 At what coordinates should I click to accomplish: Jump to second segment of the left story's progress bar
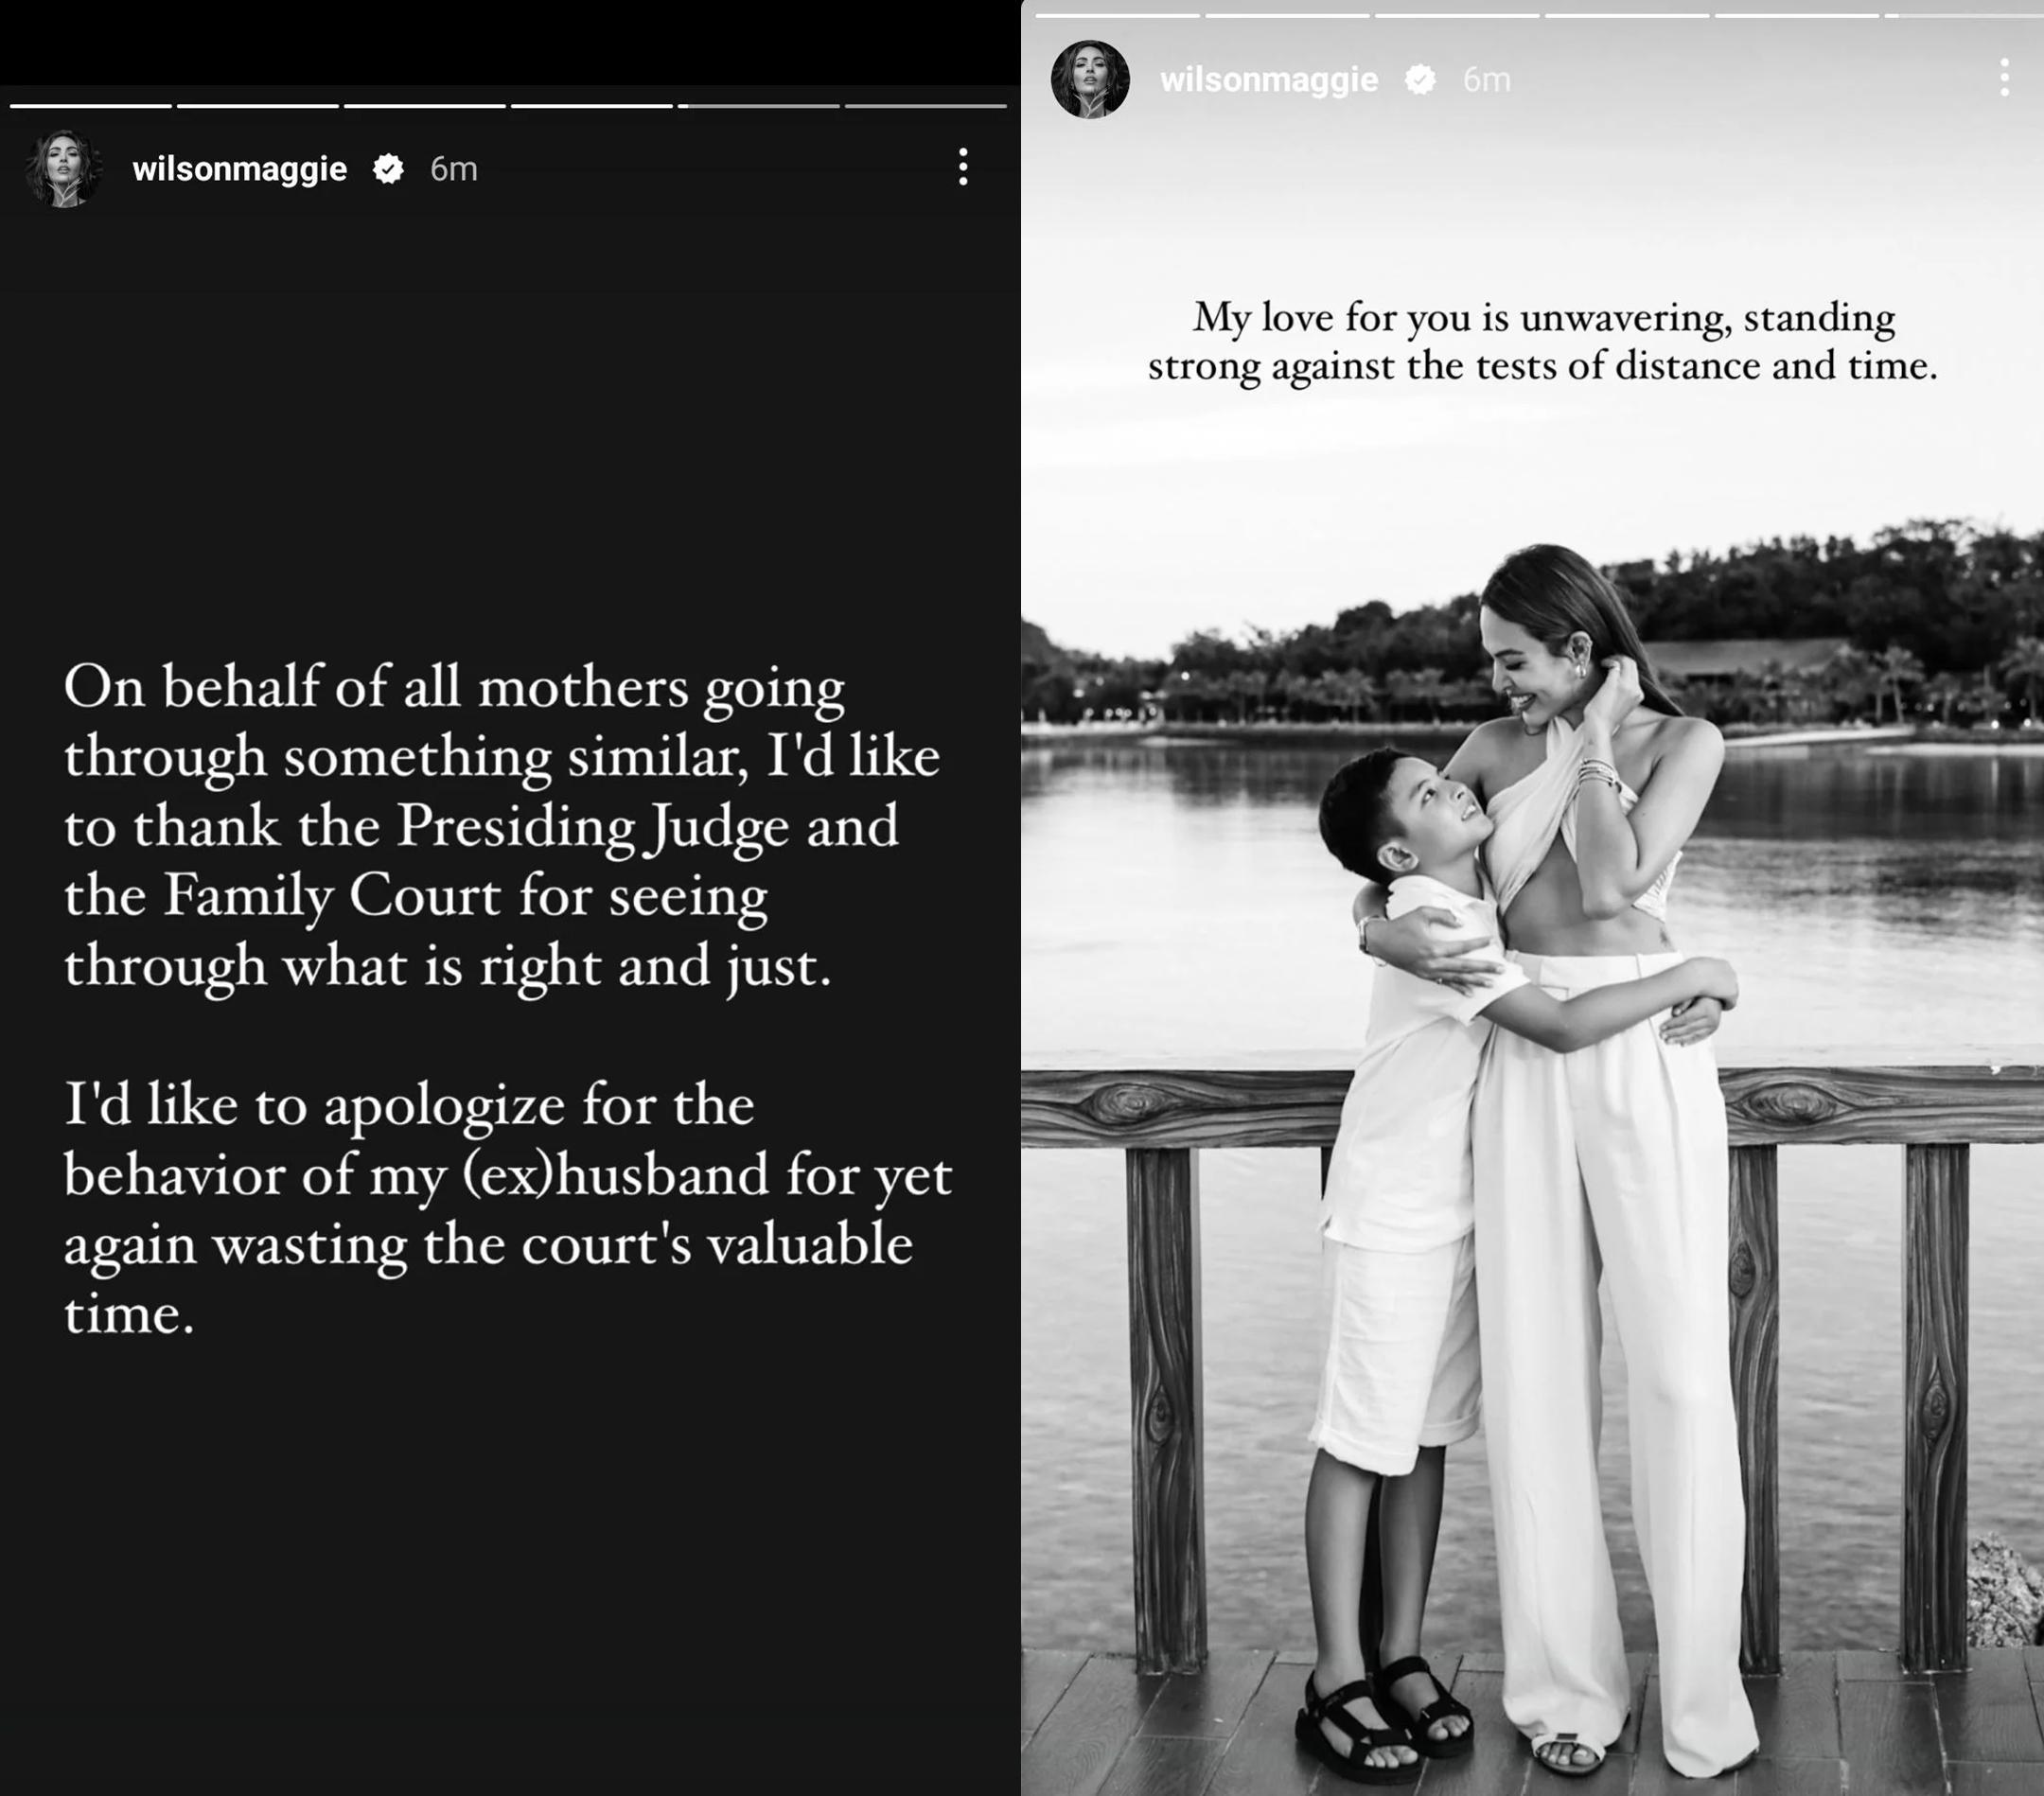click(x=258, y=105)
